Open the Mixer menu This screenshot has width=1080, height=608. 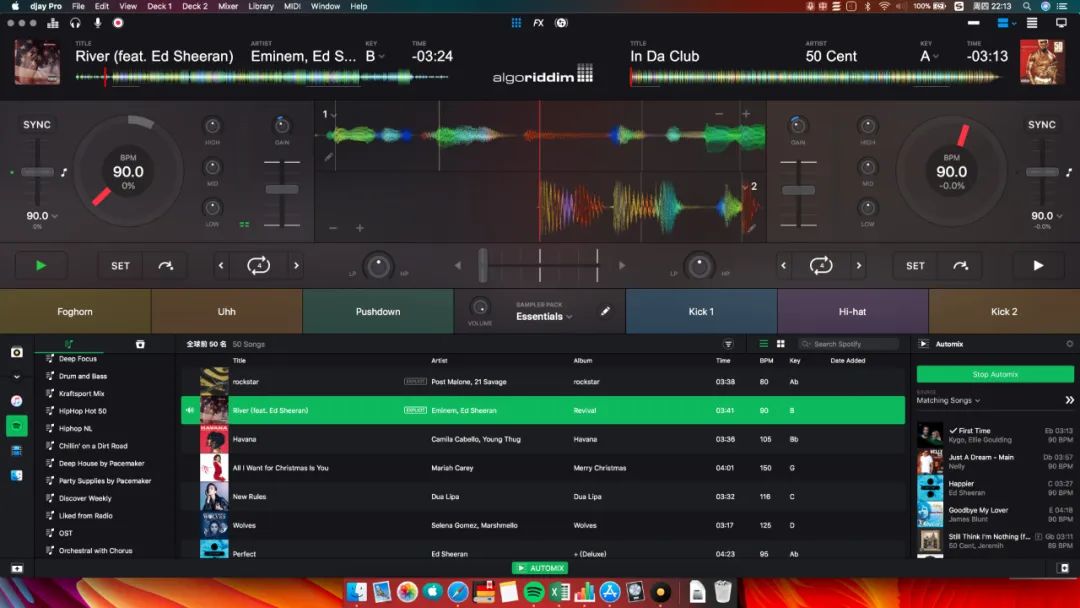coord(228,6)
